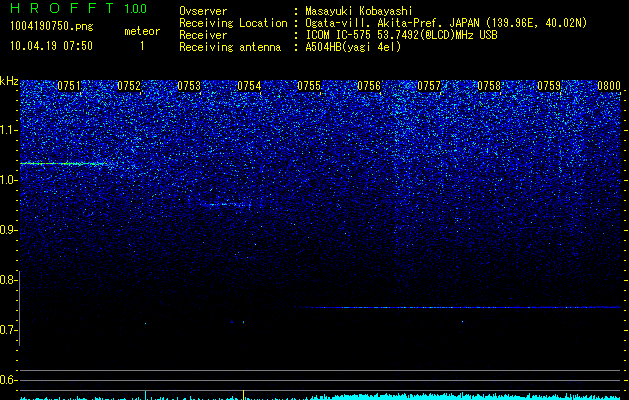Image resolution: width=629 pixels, height=400 pixels.
Task: Click the yellow marker in the bottom signal strip
Action: (243, 394)
